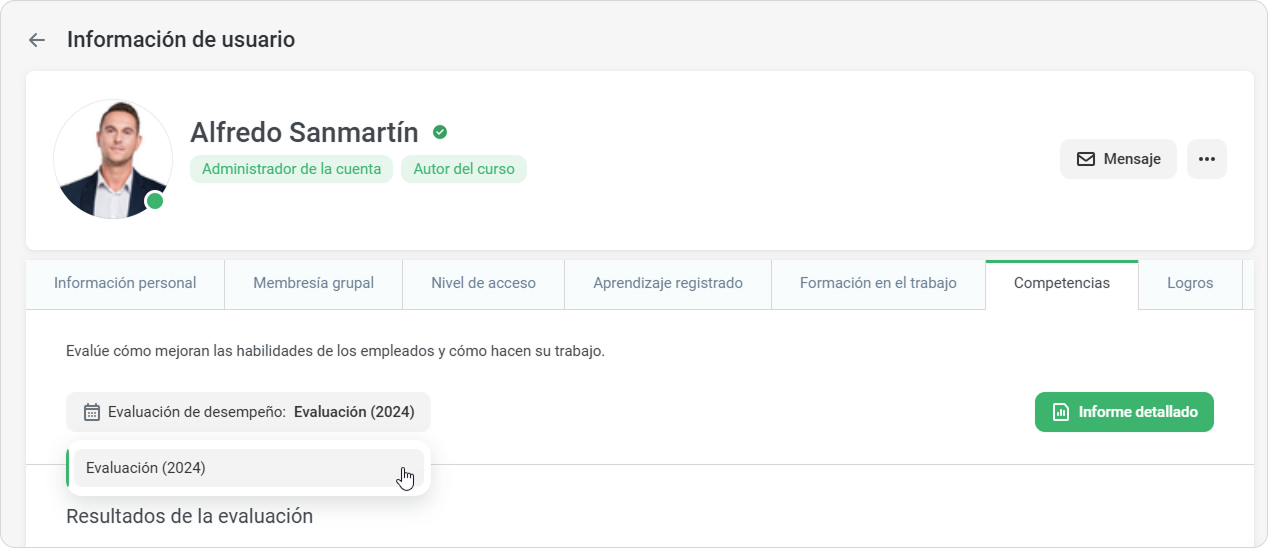
Task: Click the calendar icon in evaluation selector
Action: coord(92,412)
